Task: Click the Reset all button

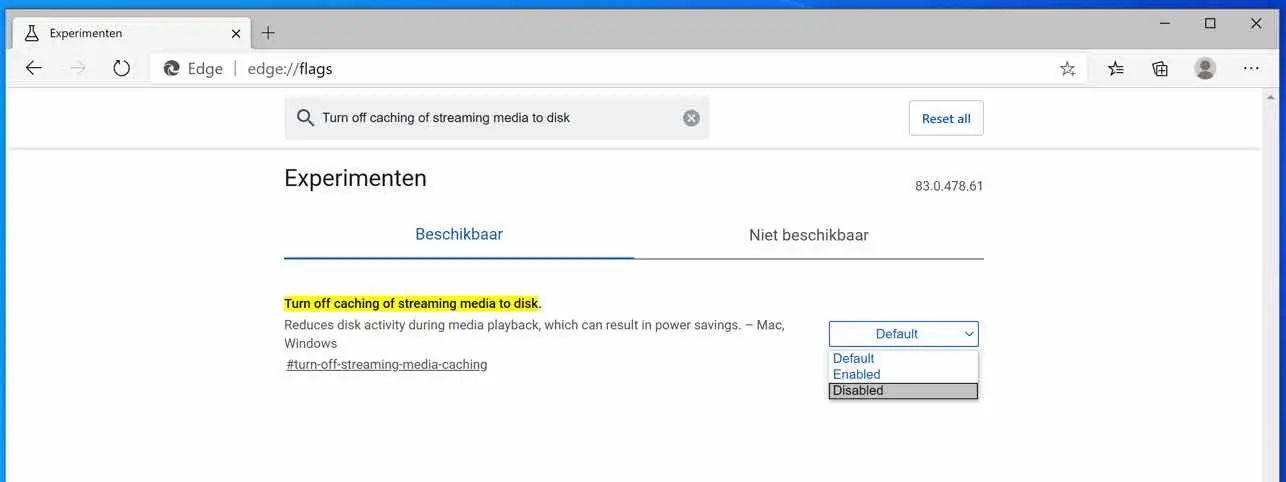Action: pos(946,118)
